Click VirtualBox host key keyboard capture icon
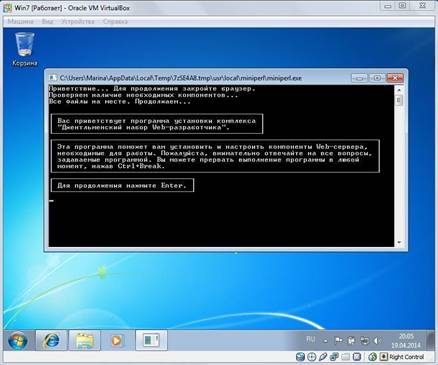Viewport: 438px width, 365px height. 384,357
